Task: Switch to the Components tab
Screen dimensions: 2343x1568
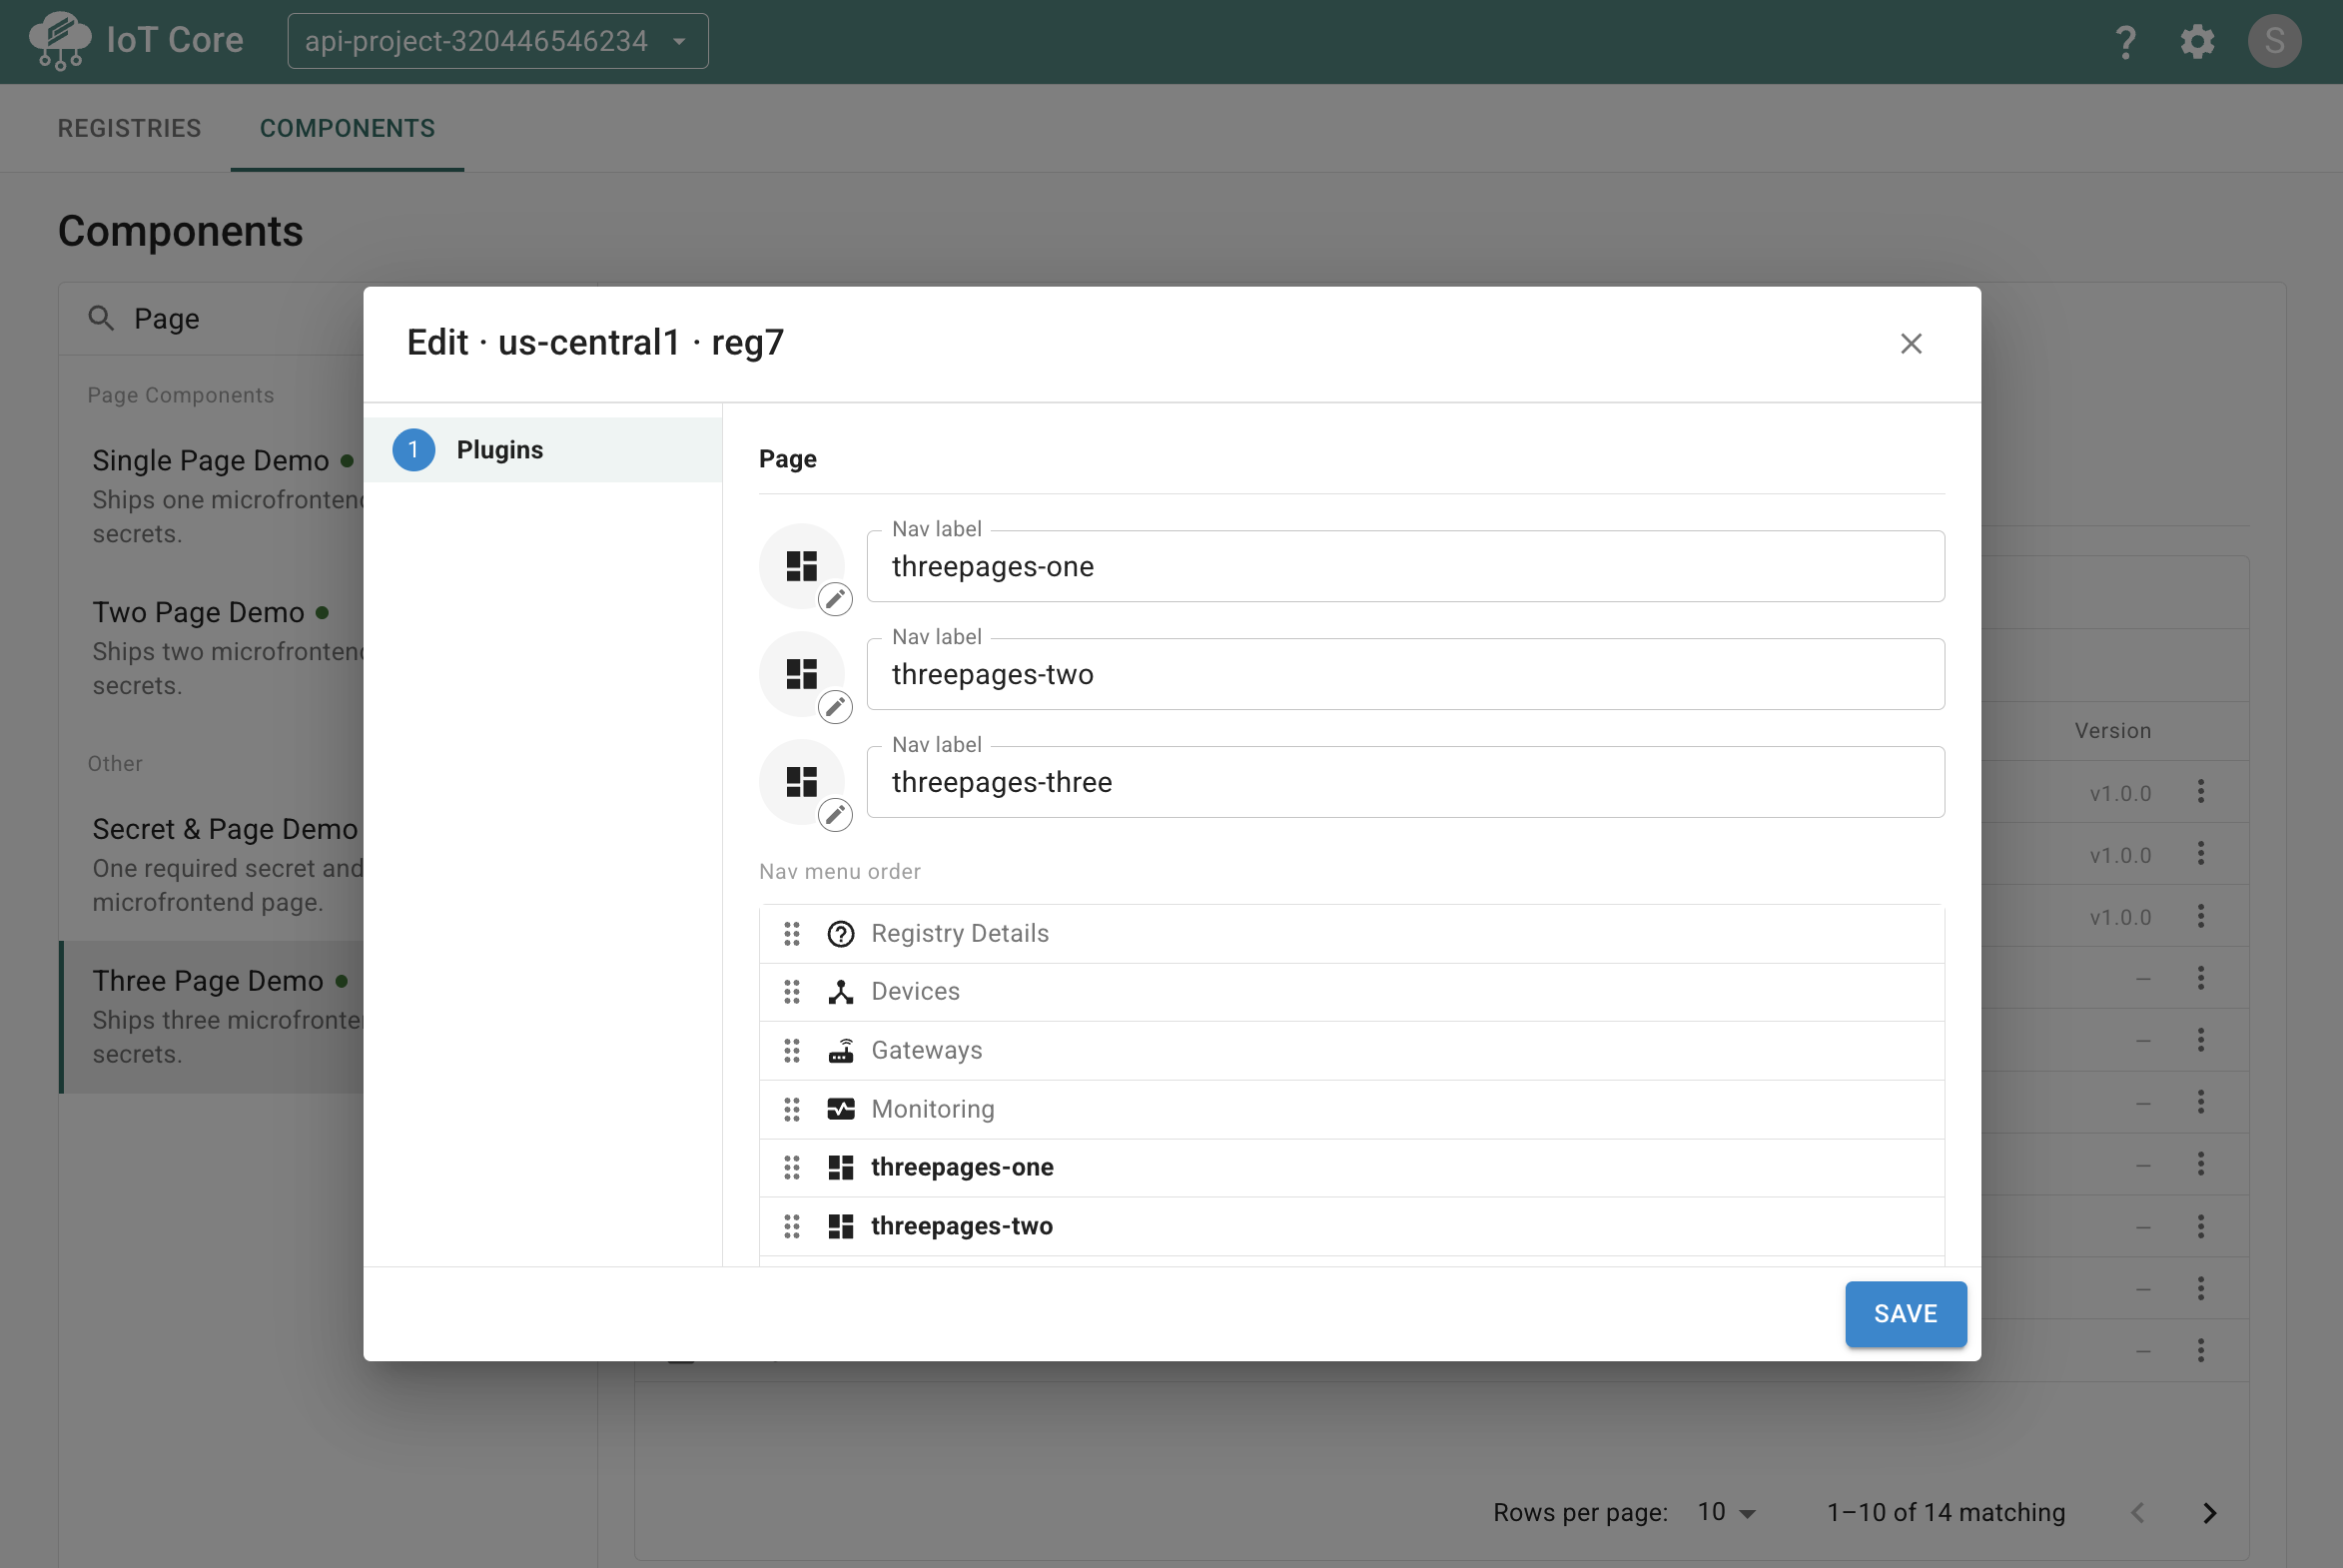Action: pos(347,128)
